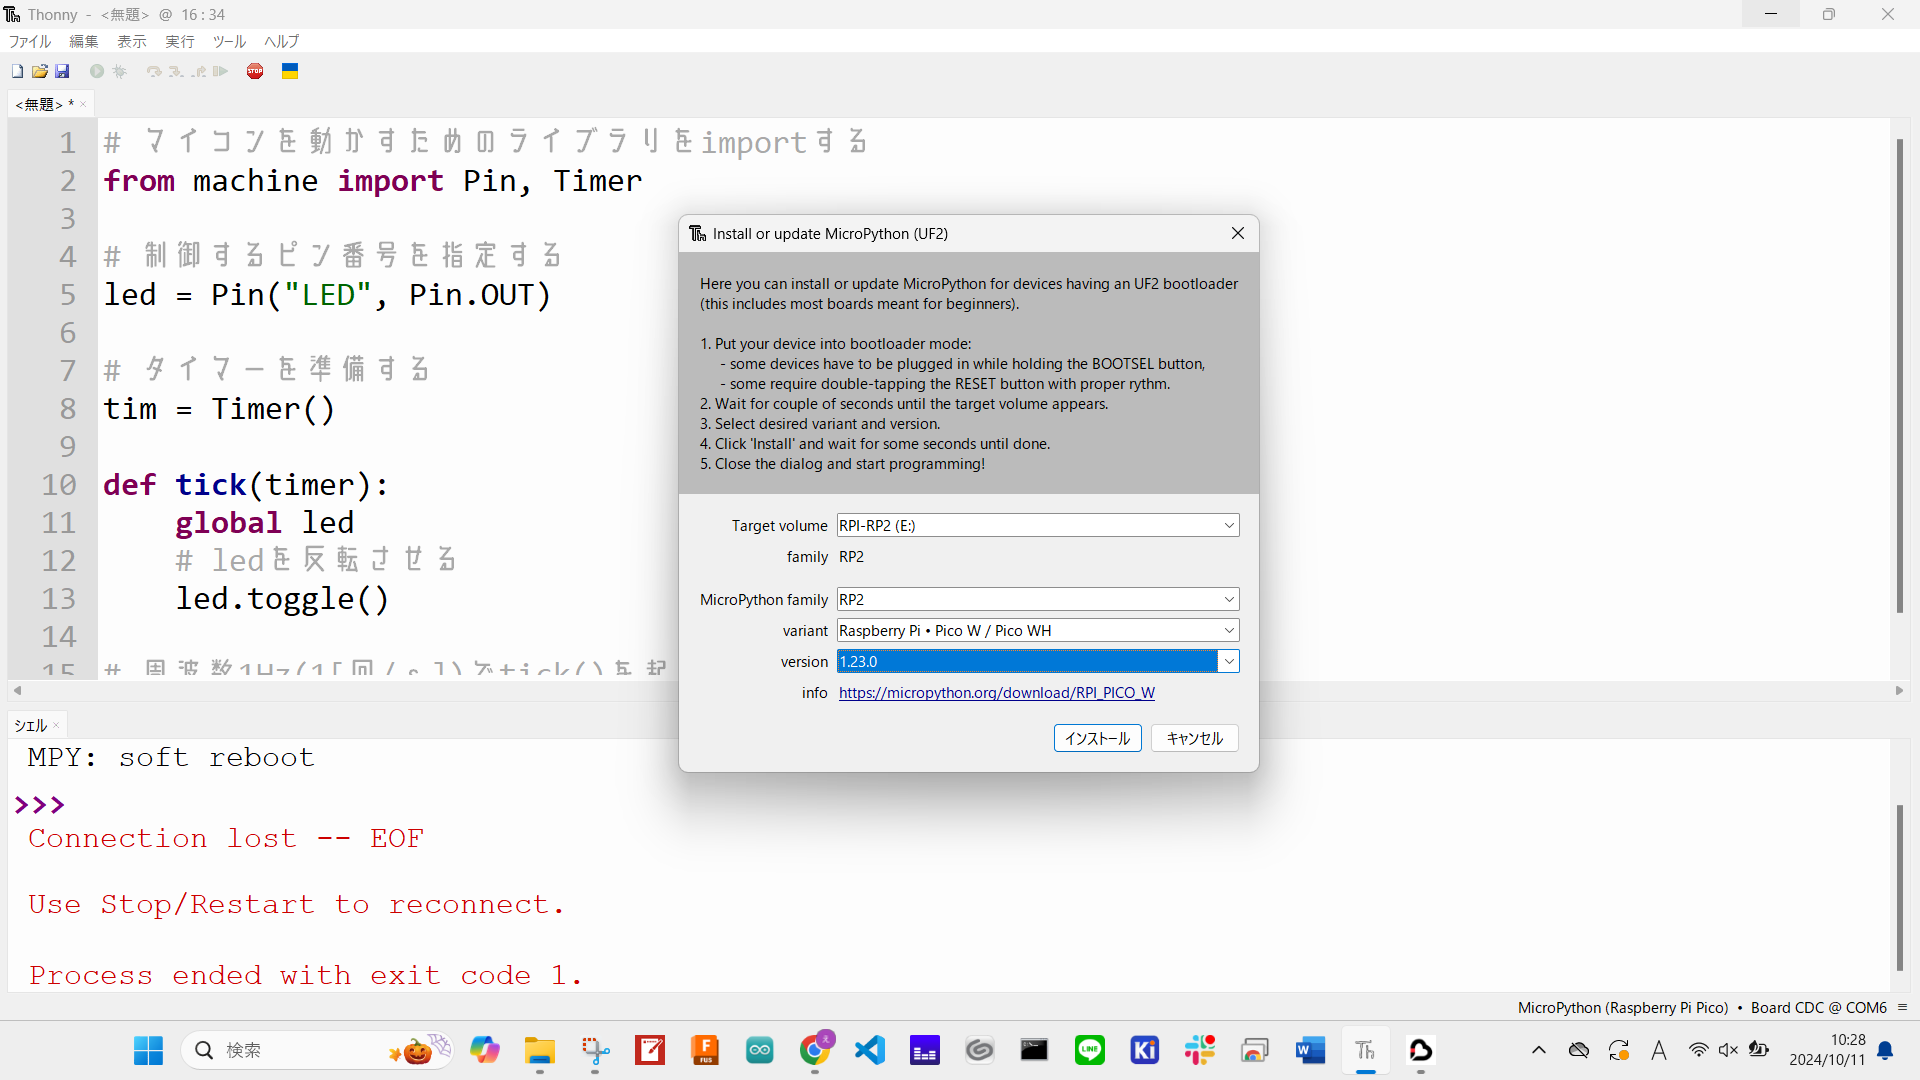
Task: Open the LINE app in taskbar
Action: tap(1089, 1050)
